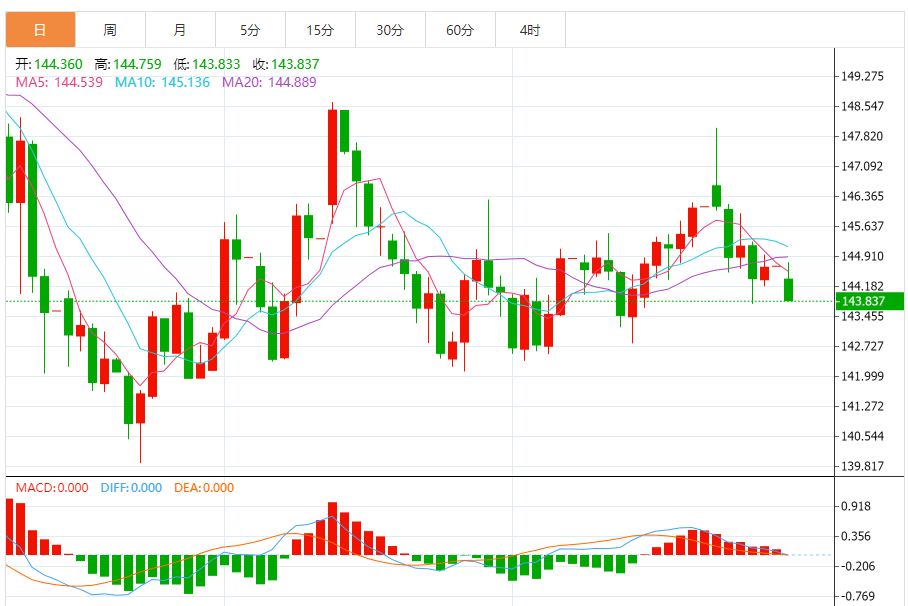Click the 142.727 price axis label

pos(862,346)
